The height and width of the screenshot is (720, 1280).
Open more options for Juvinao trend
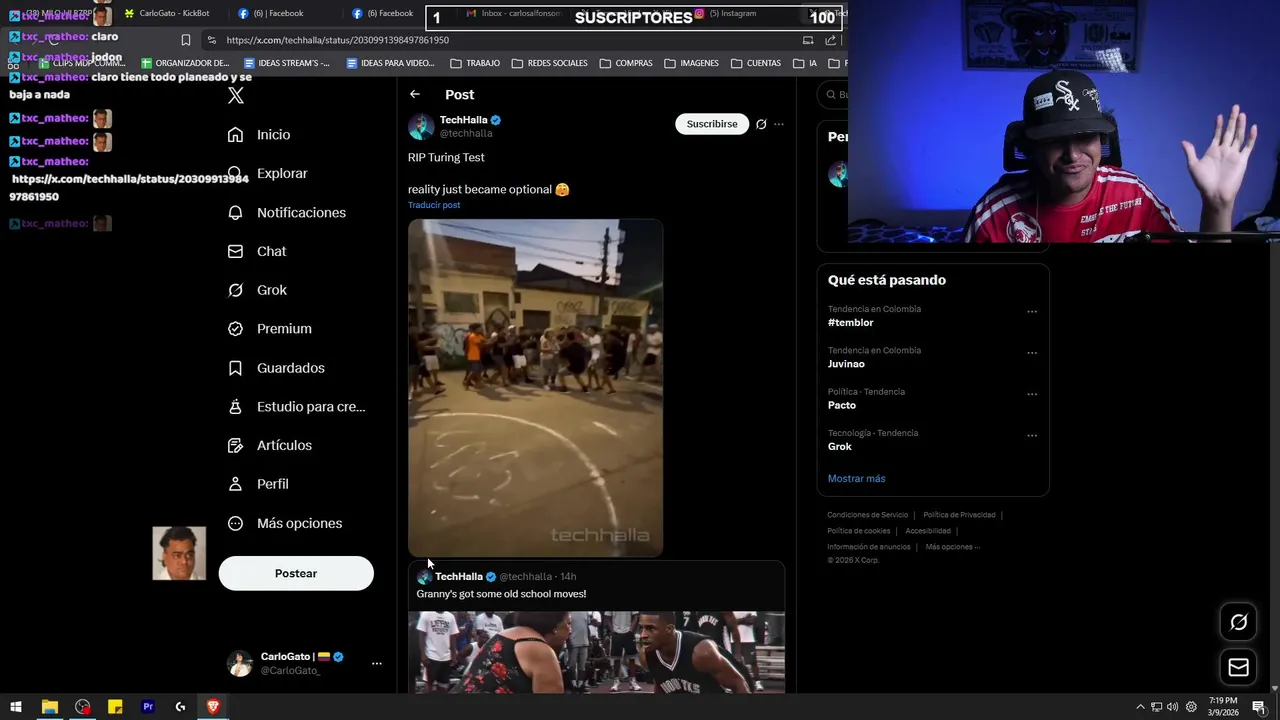click(x=1032, y=353)
